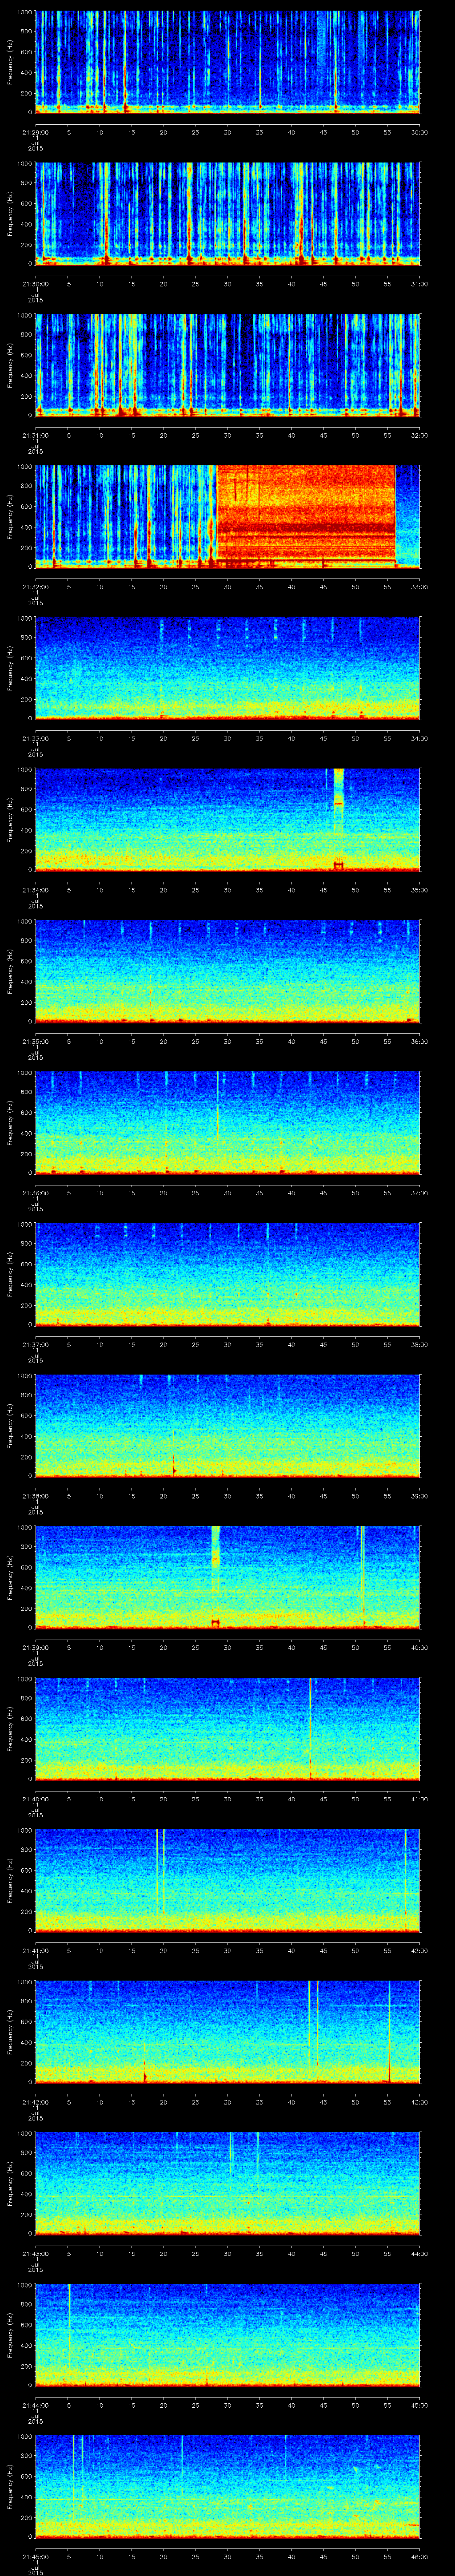Select the spectrogram panel starting at 21:35:00
The height and width of the screenshot is (2576, 455).
coord(227,971)
